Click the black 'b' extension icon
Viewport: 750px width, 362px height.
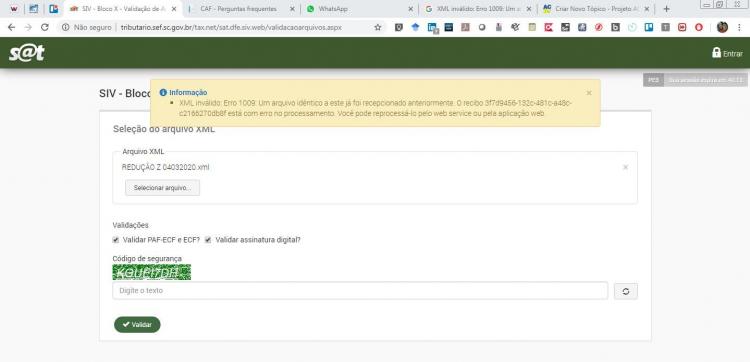tap(616, 28)
